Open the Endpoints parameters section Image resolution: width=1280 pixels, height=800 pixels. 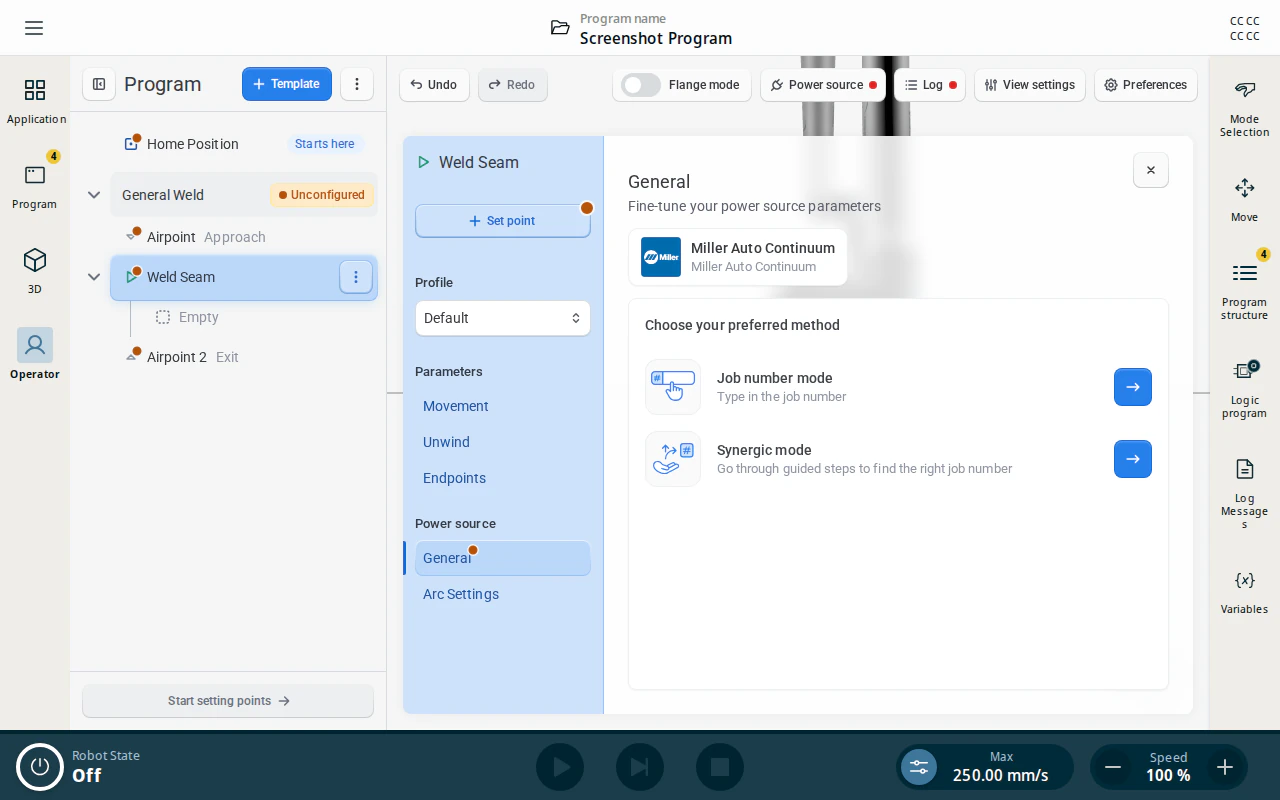pos(454,478)
